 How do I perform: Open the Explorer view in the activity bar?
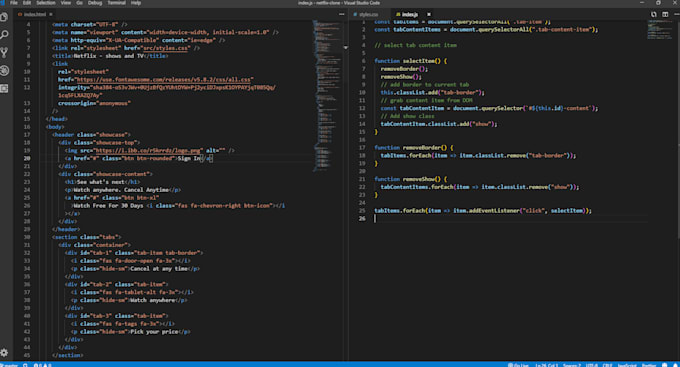tap(4, 17)
